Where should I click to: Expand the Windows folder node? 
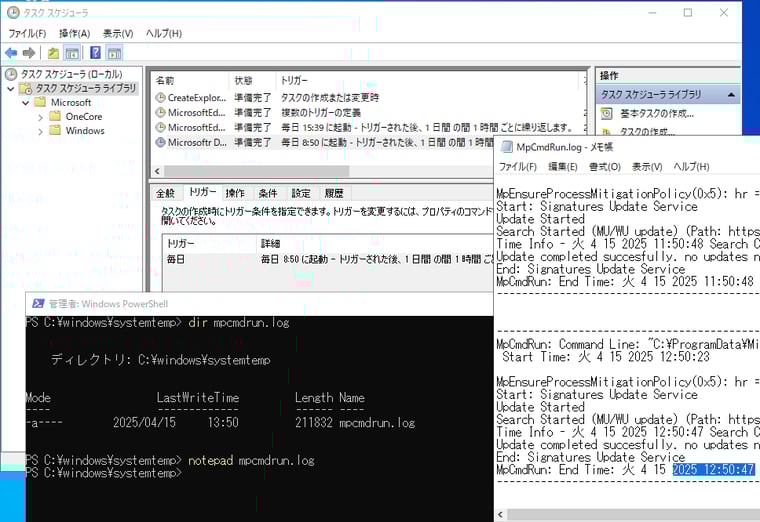41,131
